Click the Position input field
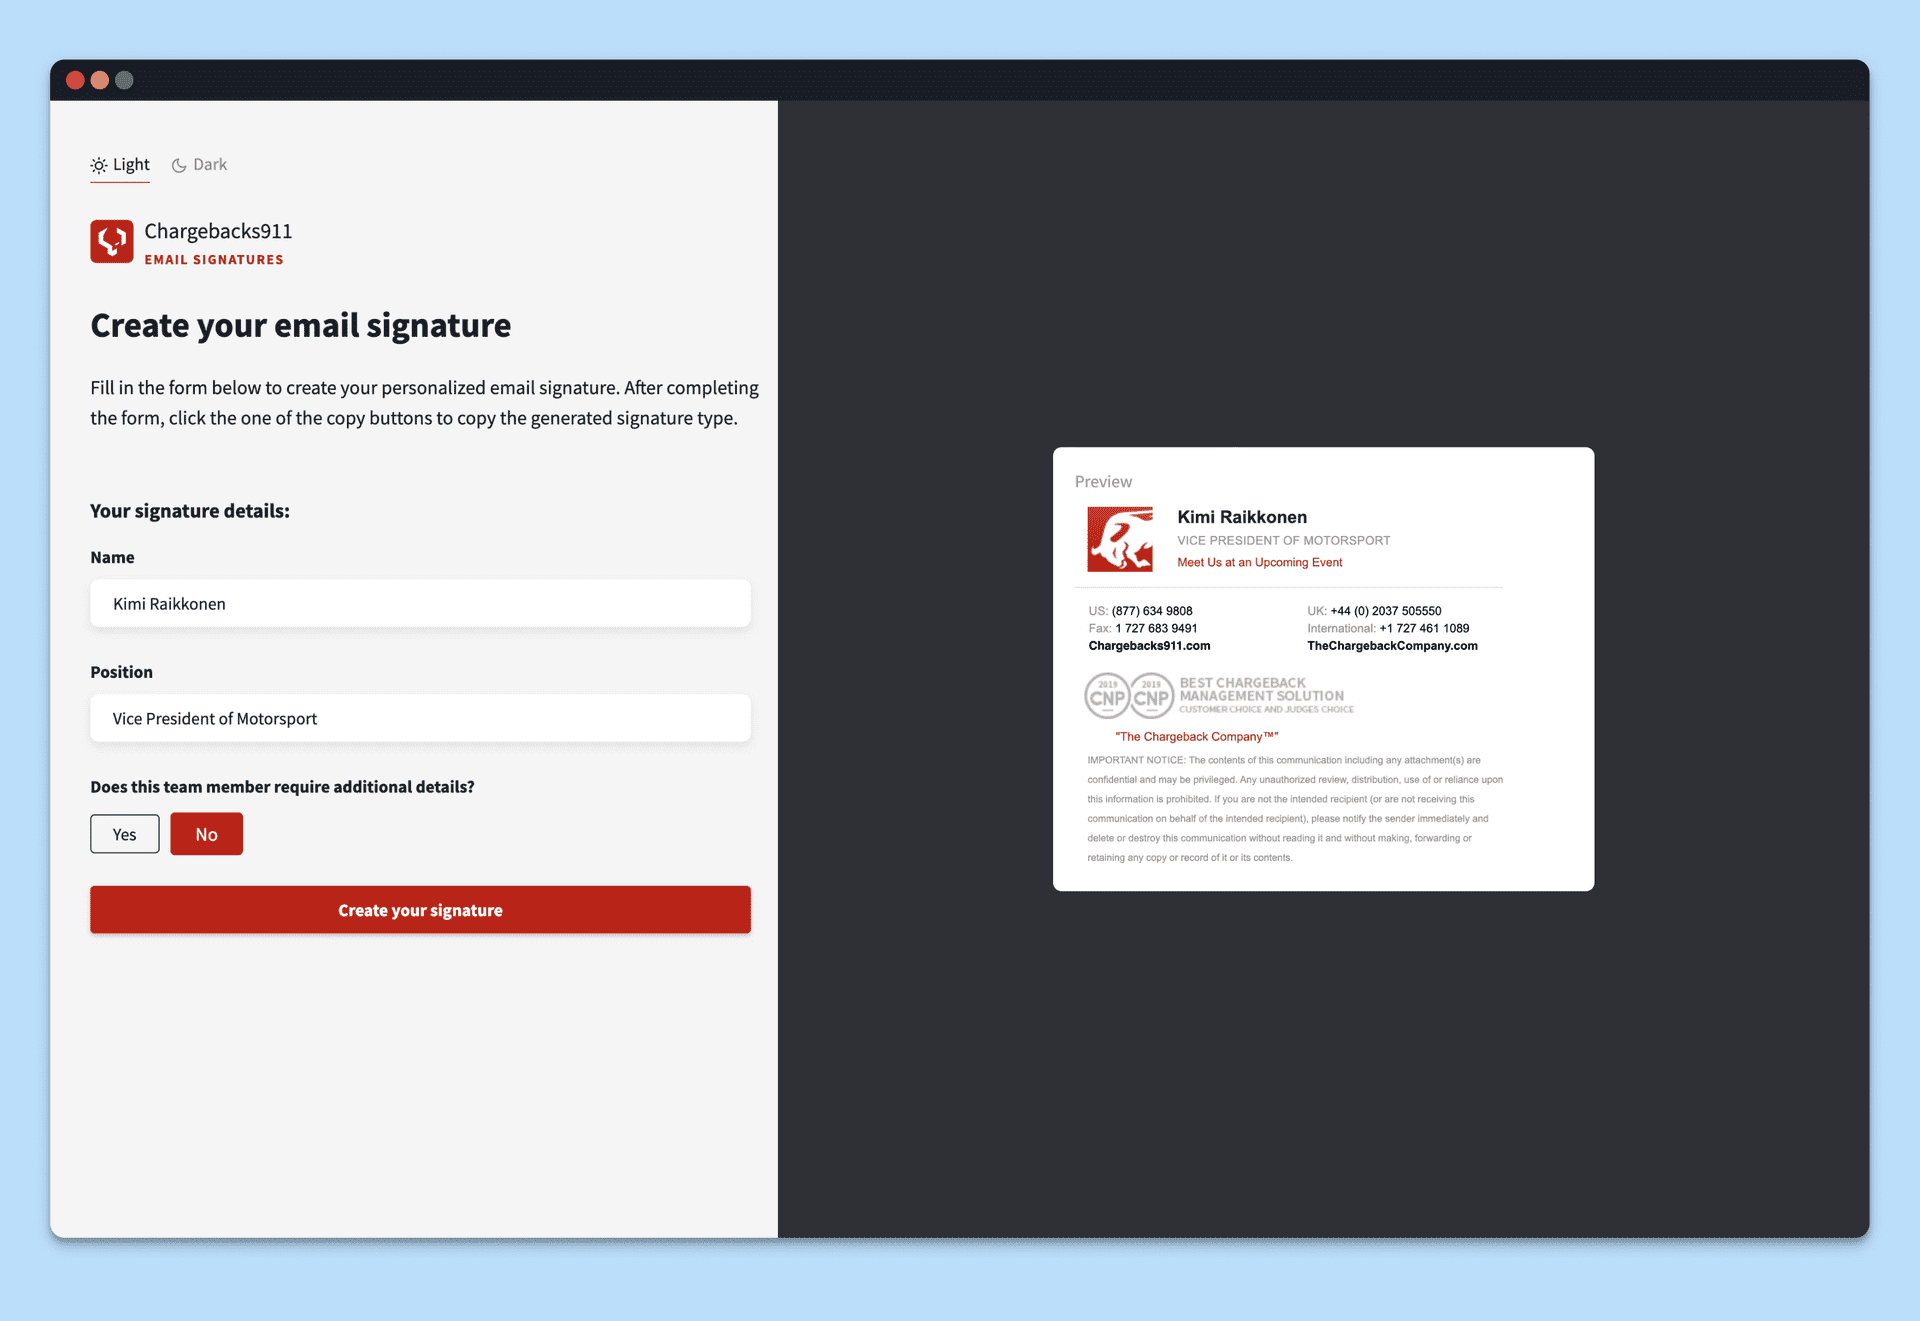Viewport: 1920px width, 1321px height. (420, 717)
